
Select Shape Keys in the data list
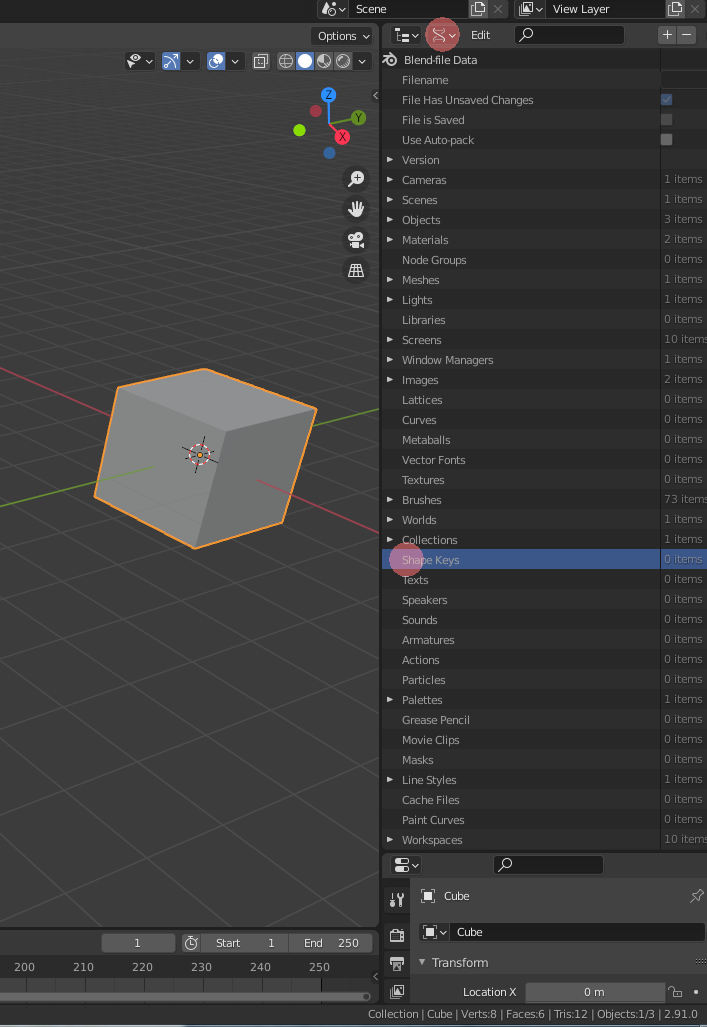point(431,560)
